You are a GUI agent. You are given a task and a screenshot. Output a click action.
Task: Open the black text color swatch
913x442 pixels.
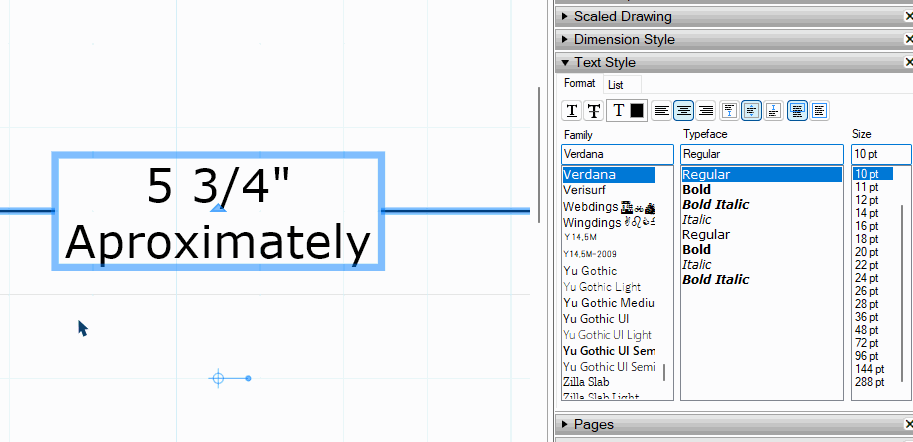click(x=637, y=111)
